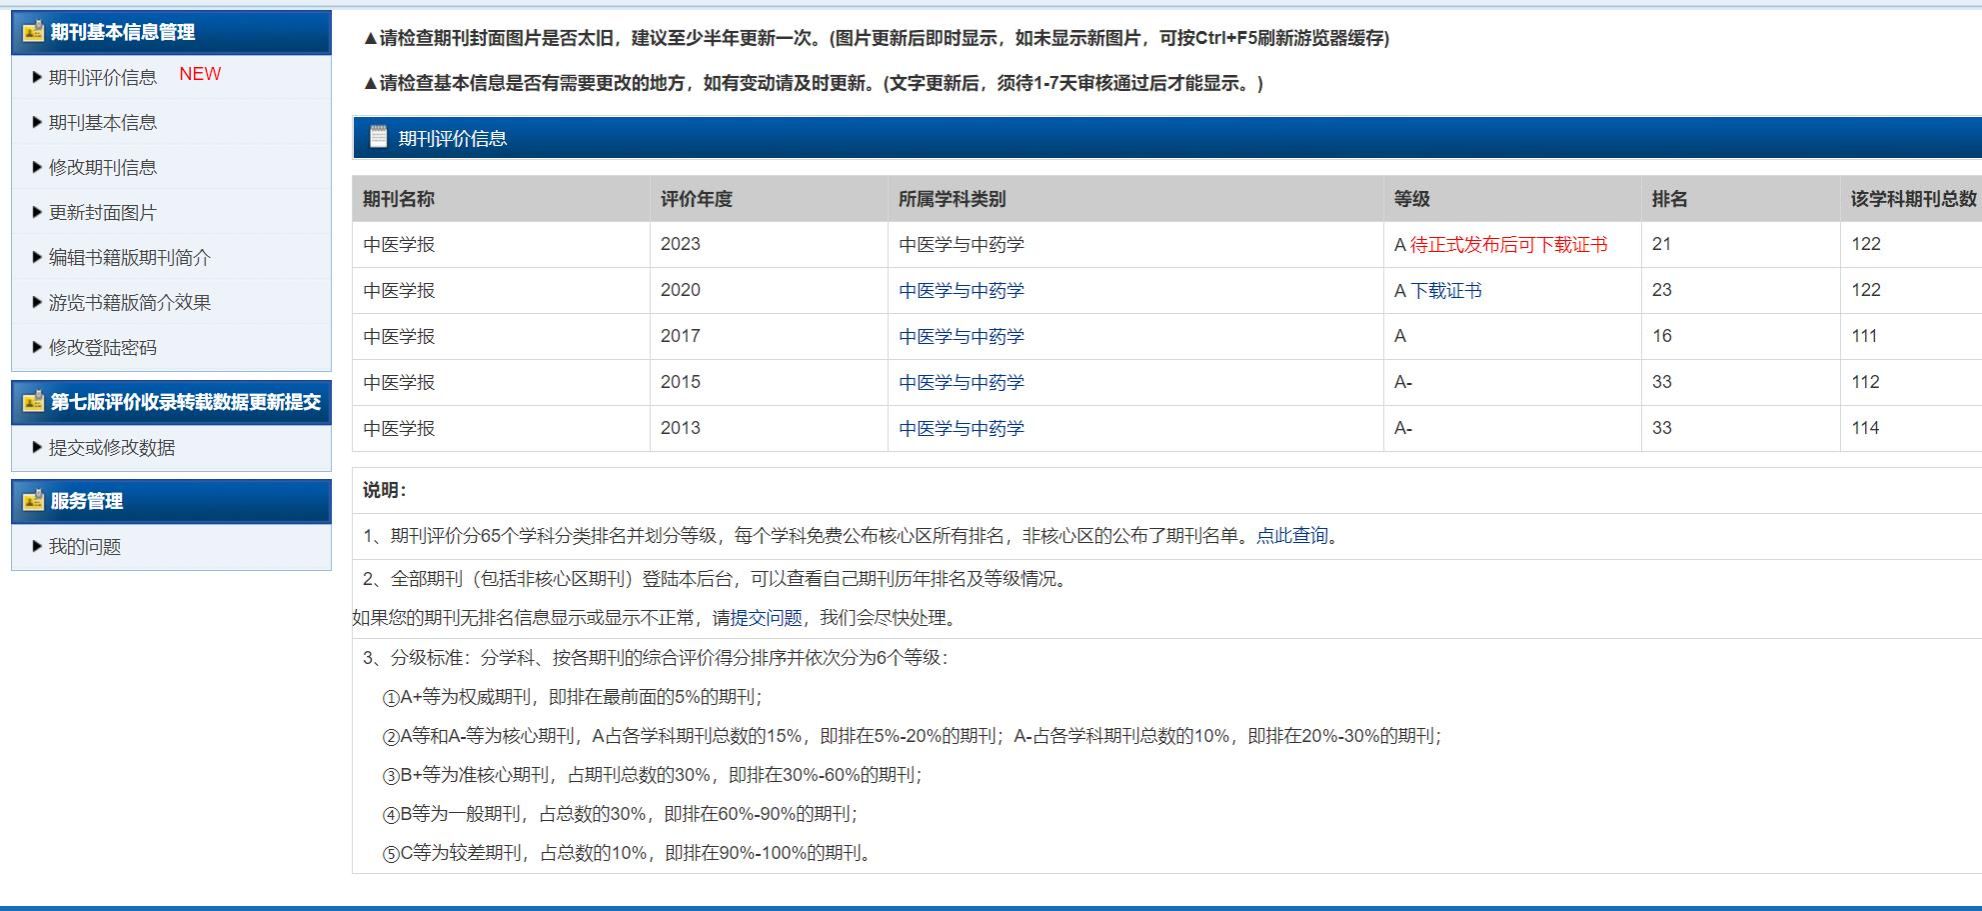Click the 第七版评价收录转载数据更新提交 header icon

[33, 402]
